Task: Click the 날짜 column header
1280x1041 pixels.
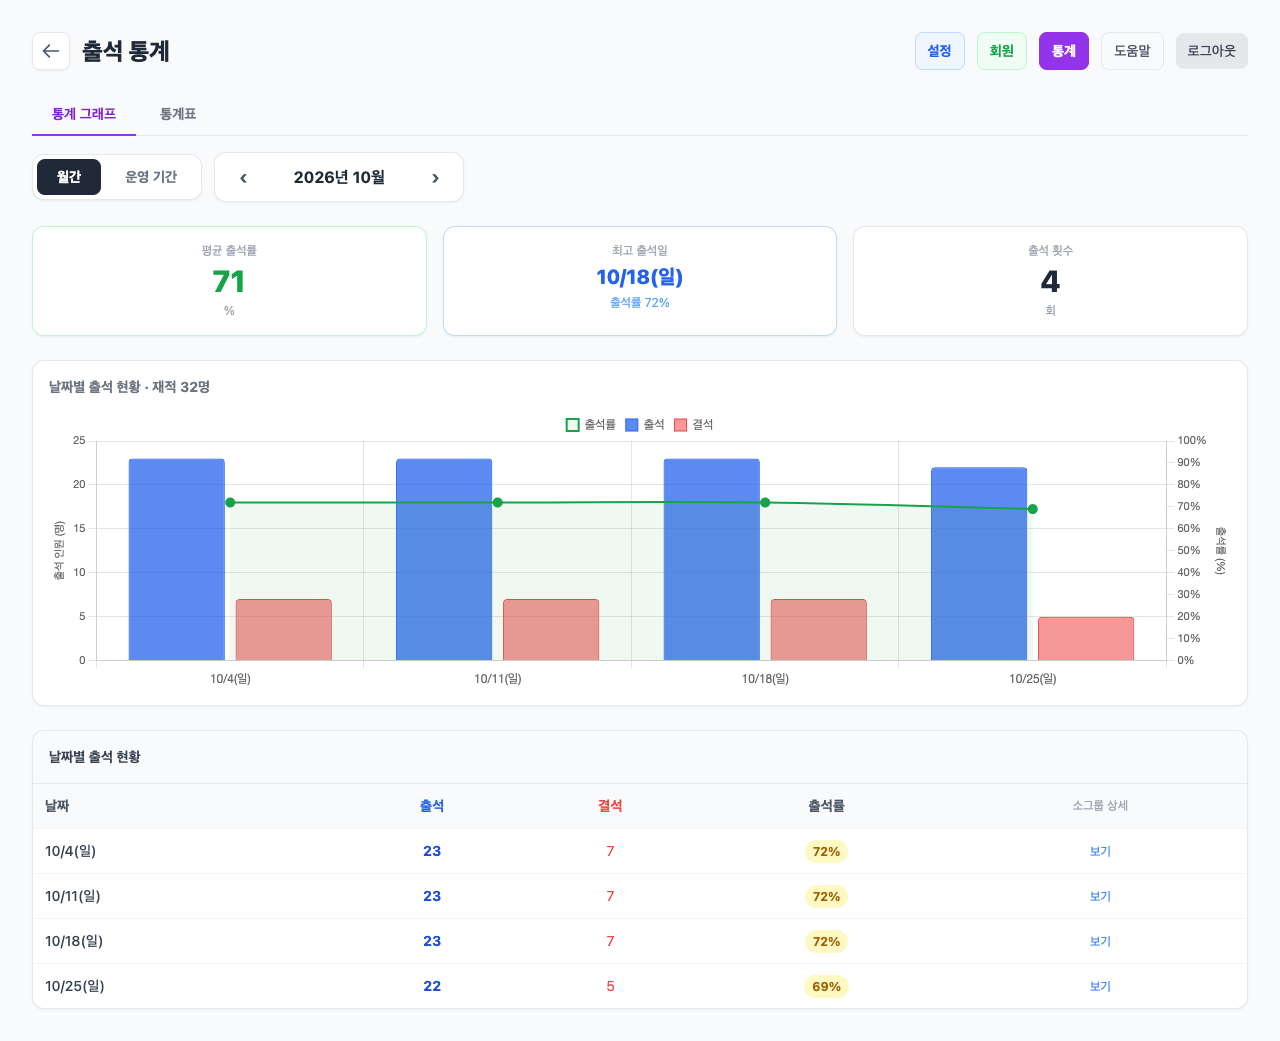Action: point(57,806)
